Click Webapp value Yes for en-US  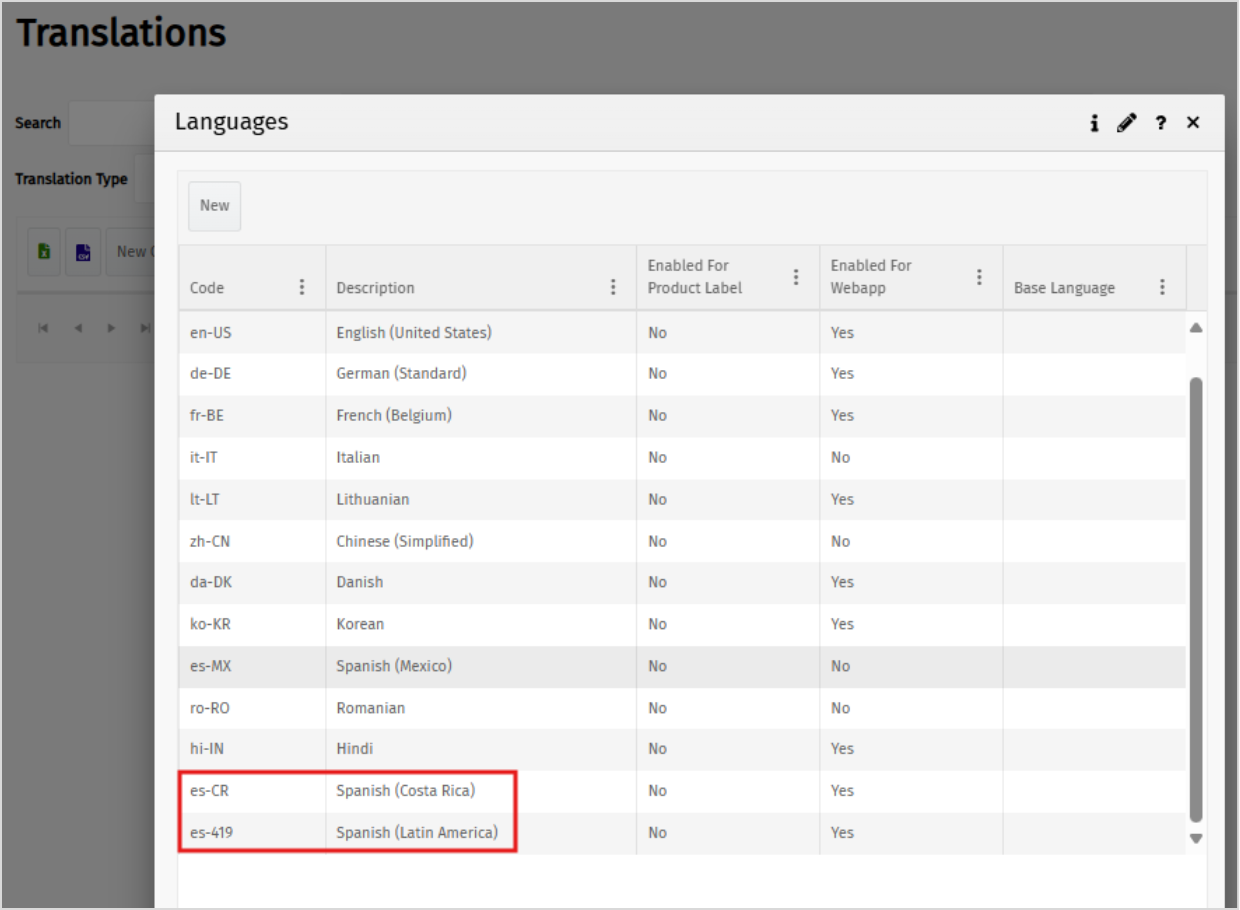[842, 332]
